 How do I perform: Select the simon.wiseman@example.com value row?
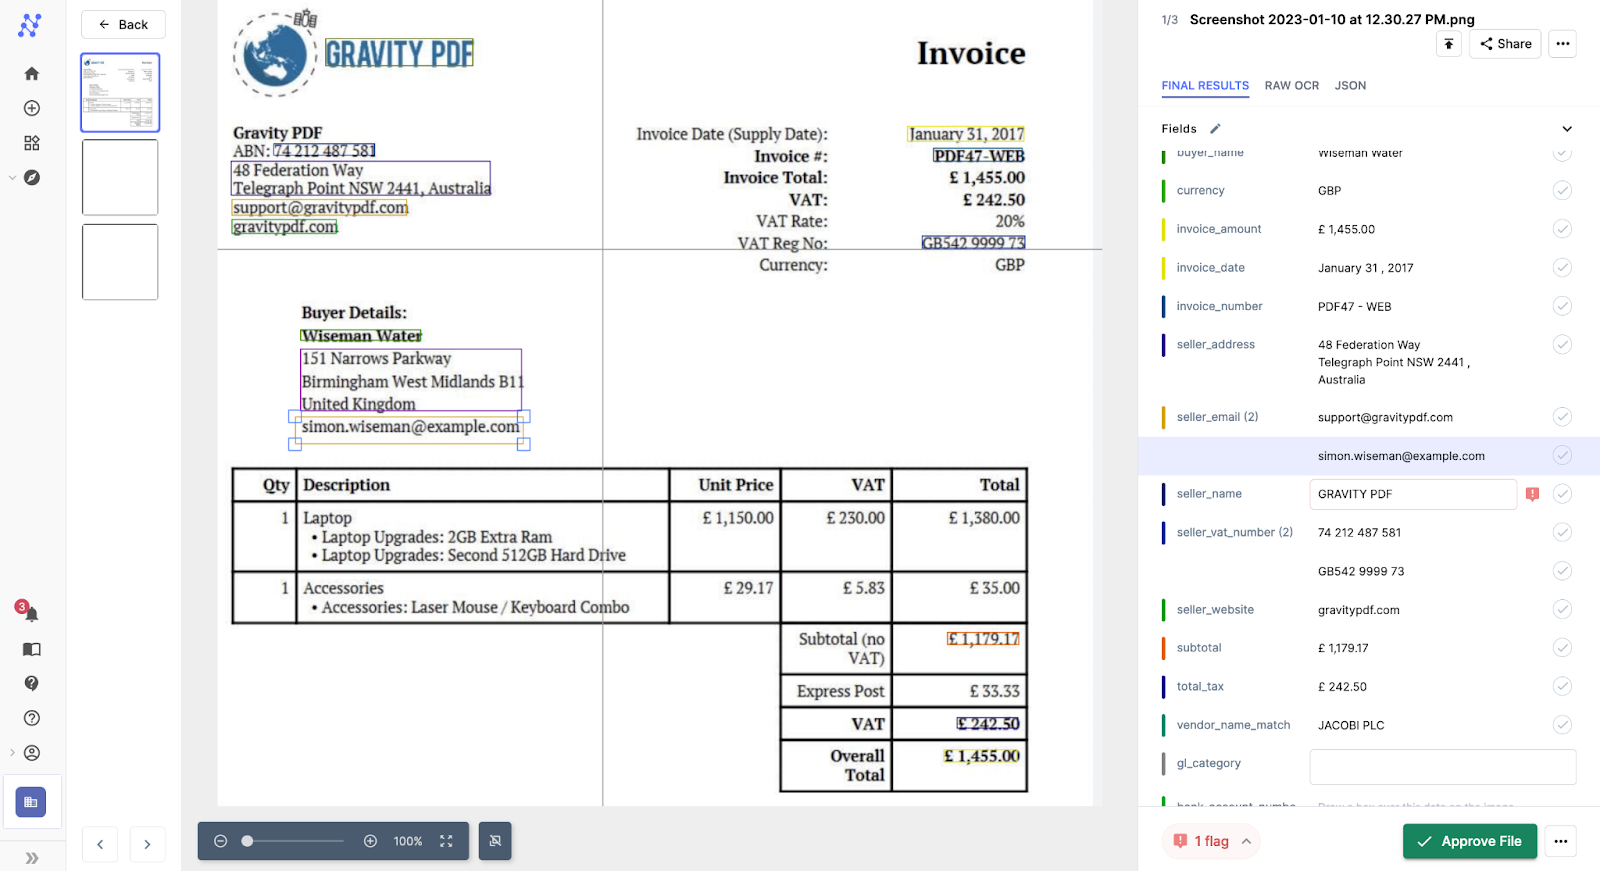coord(1369,456)
